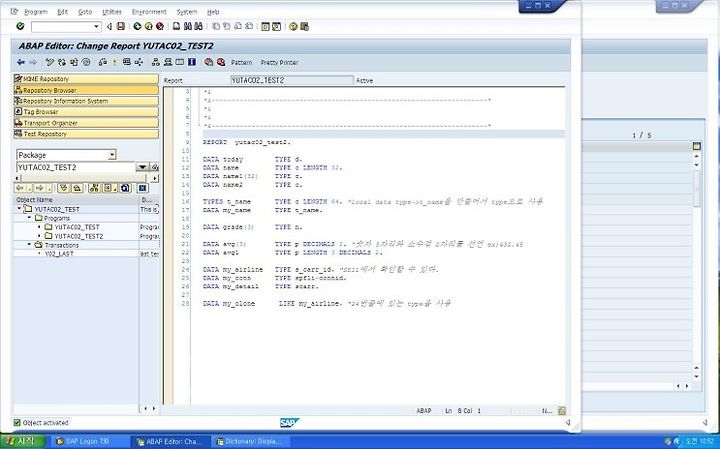Click the yellow Help question mark icon
The width and height of the screenshot is (720, 449).
pyautogui.click(x=293, y=26)
